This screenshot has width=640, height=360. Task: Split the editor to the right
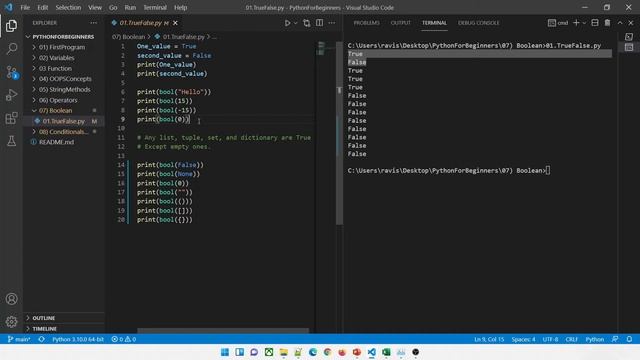pyautogui.click(x=319, y=23)
